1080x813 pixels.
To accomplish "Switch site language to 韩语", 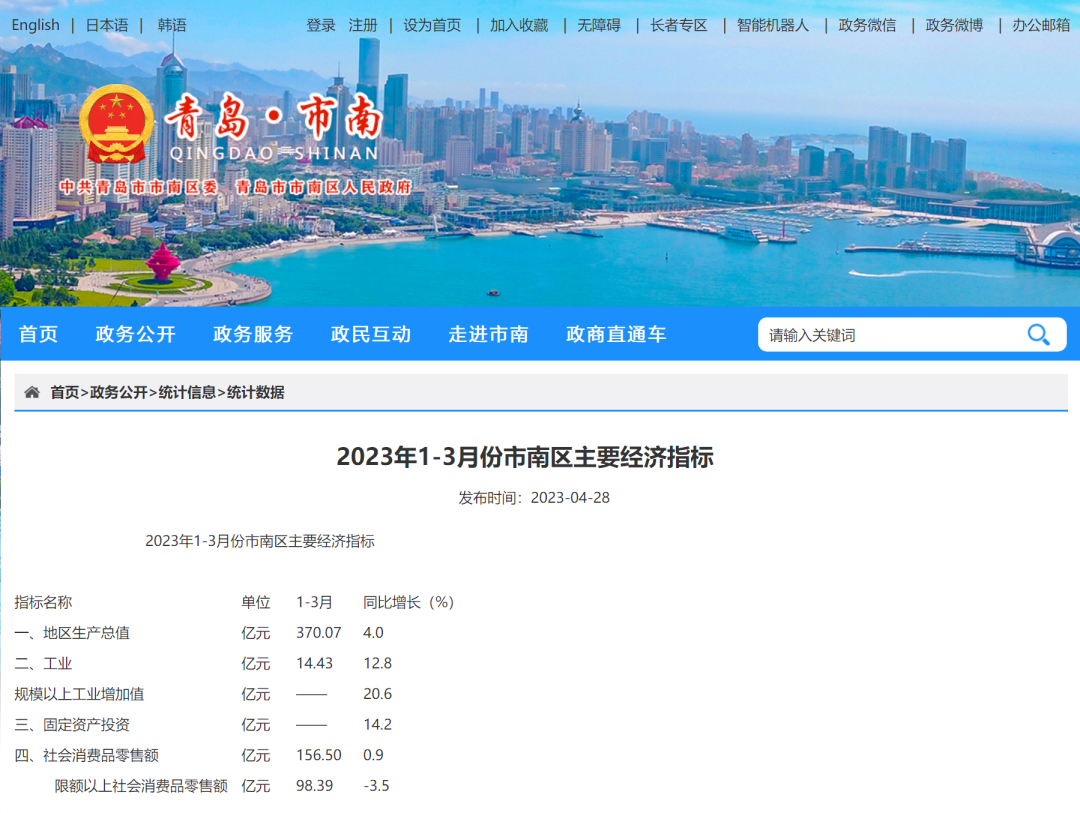I will (172, 25).
